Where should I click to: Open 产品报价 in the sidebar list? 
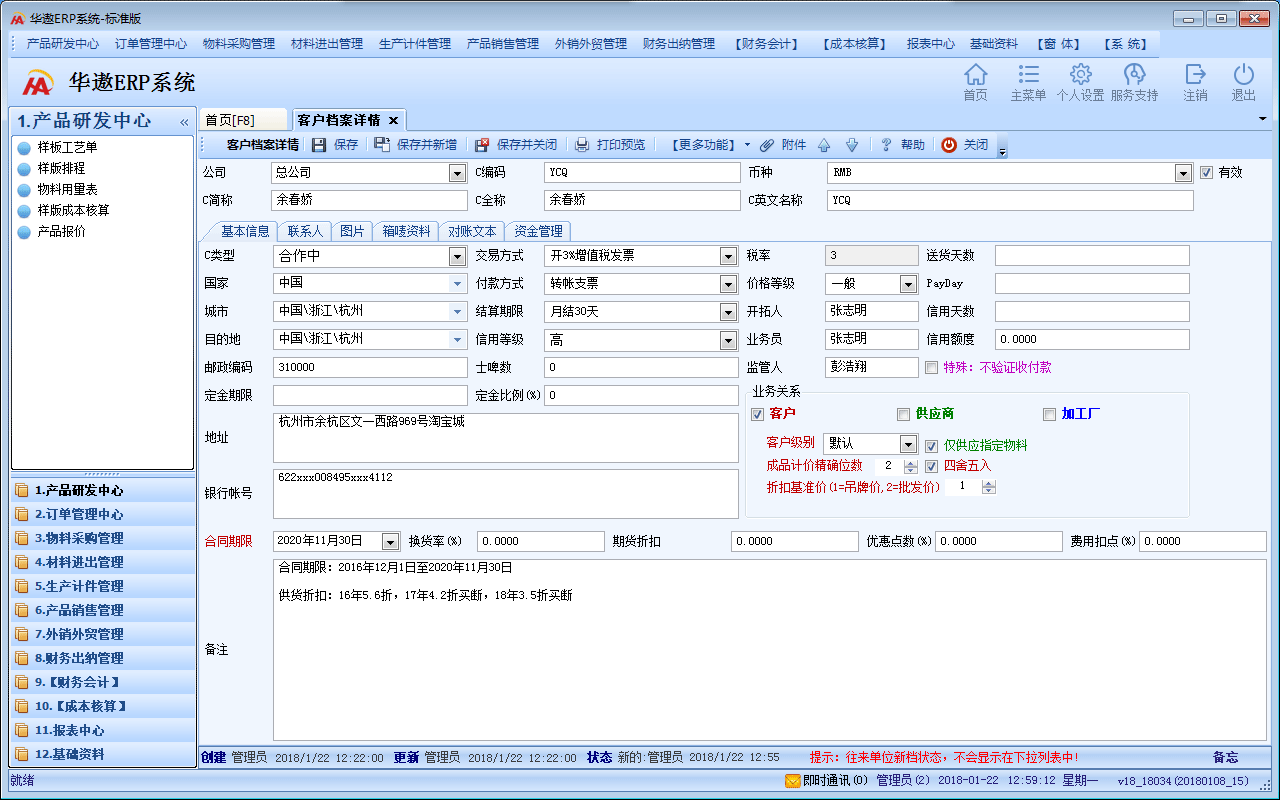61,231
